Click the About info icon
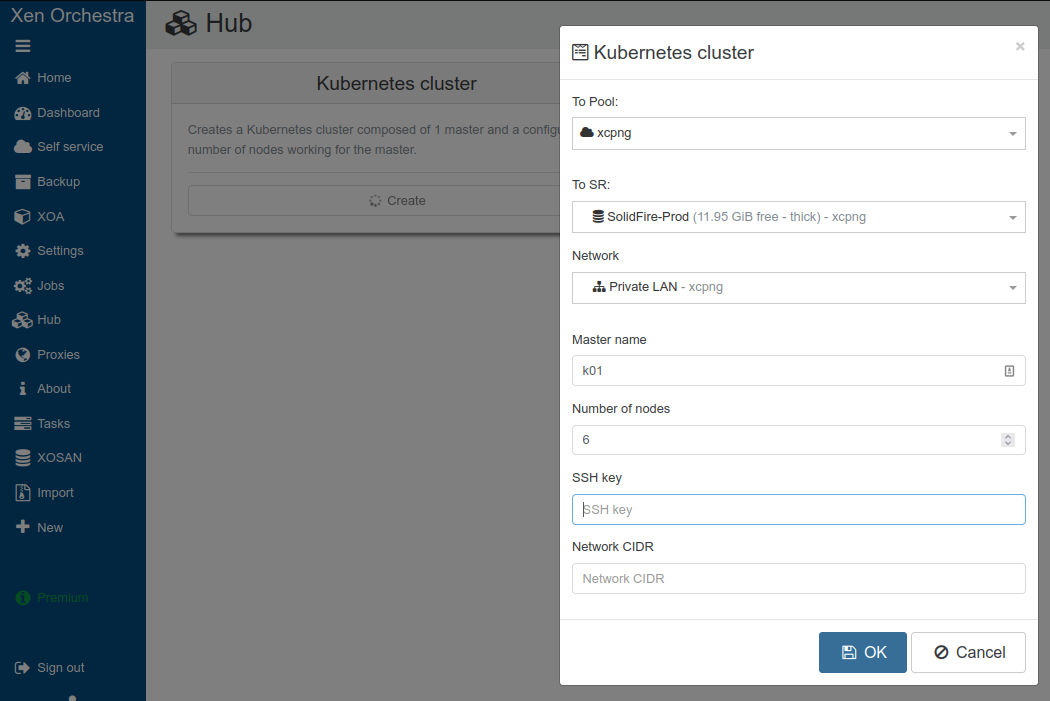This screenshot has height=701, width=1050. click(23, 389)
